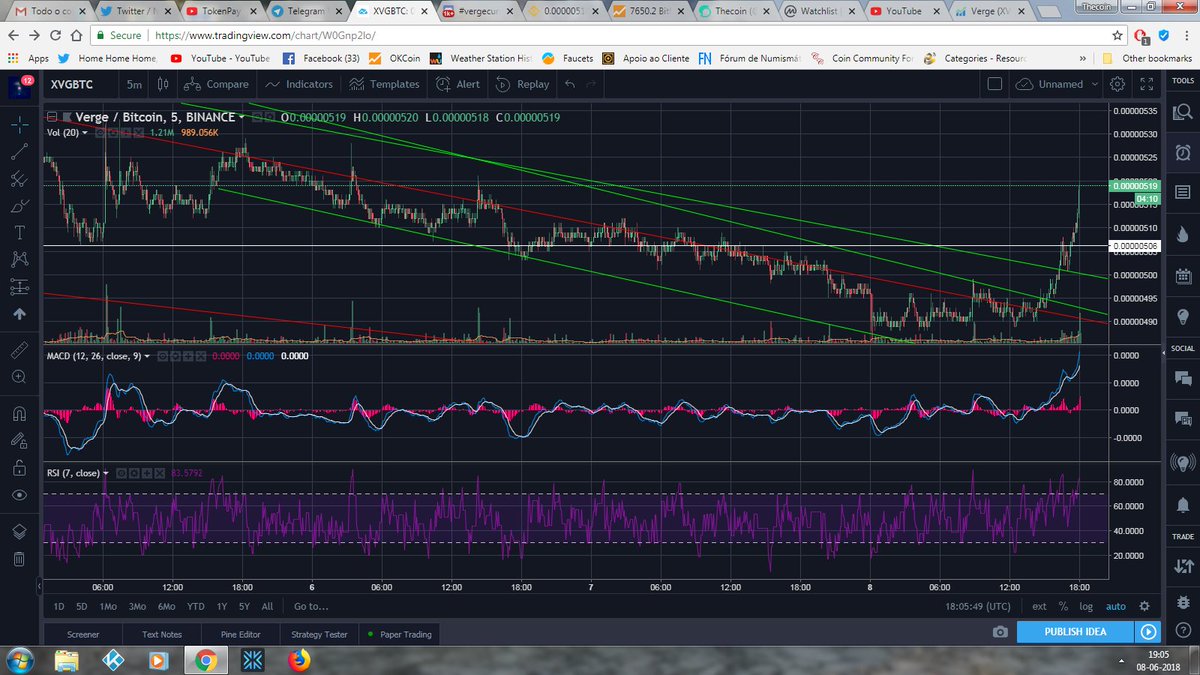Delete all drawings with trash icon
Viewport: 1200px width, 675px height.
tap(20, 559)
